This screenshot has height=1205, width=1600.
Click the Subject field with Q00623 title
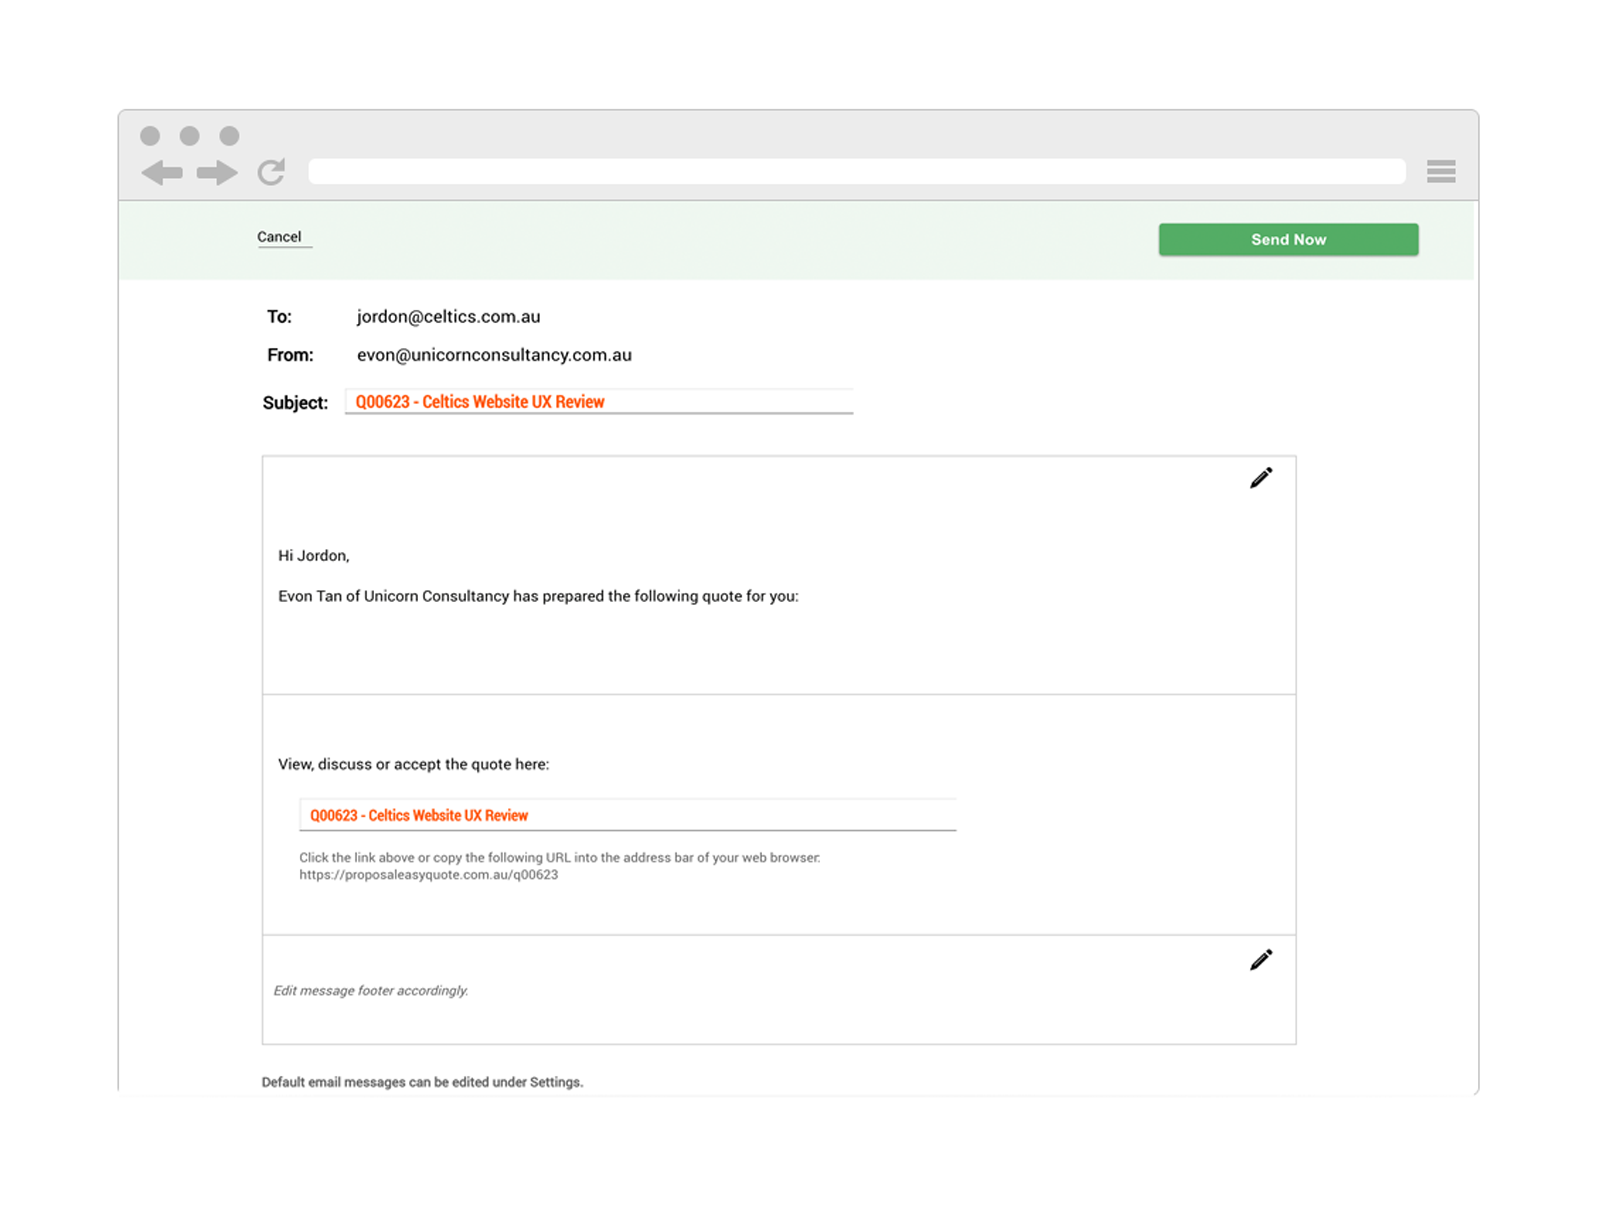pos(599,401)
